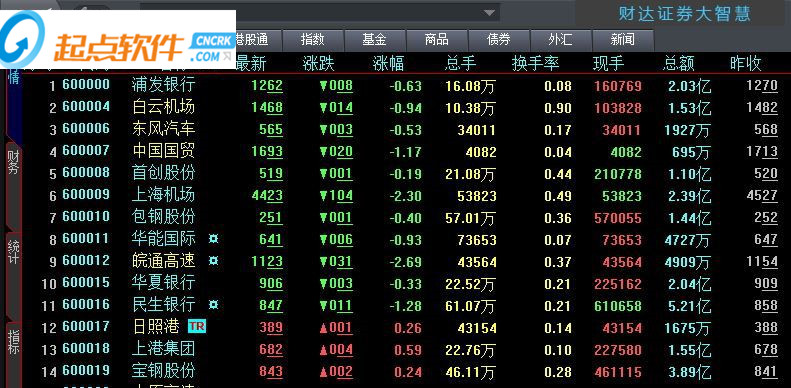Select the 宝钢股份 stock name

pyautogui.click(x=163, y=371)
